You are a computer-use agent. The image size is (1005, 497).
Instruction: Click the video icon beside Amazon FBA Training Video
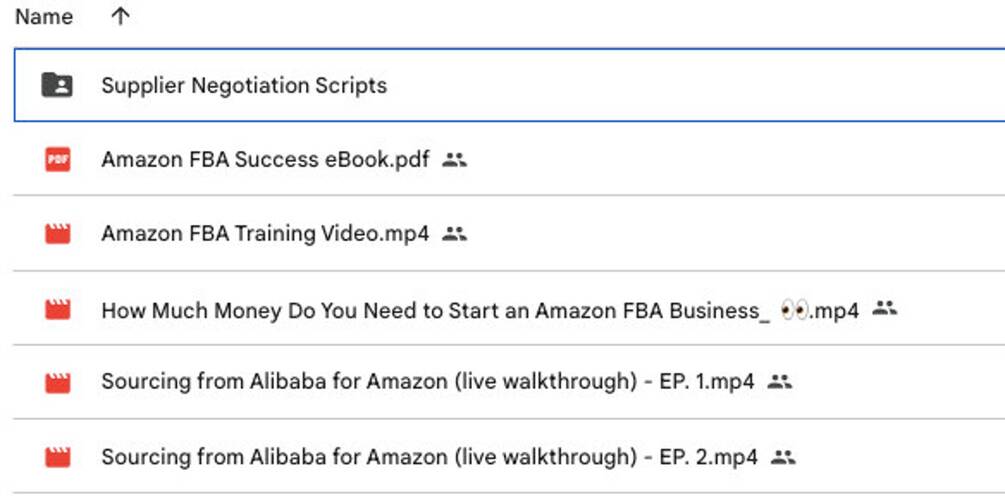pos(58,234)
